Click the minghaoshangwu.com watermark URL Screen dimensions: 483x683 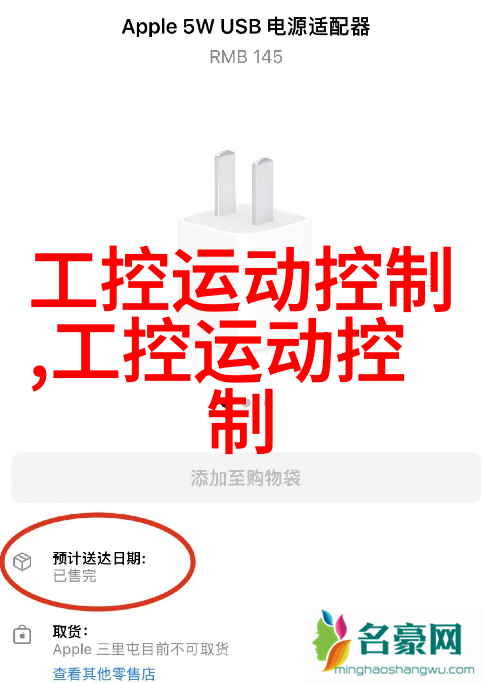click(404, 669)
